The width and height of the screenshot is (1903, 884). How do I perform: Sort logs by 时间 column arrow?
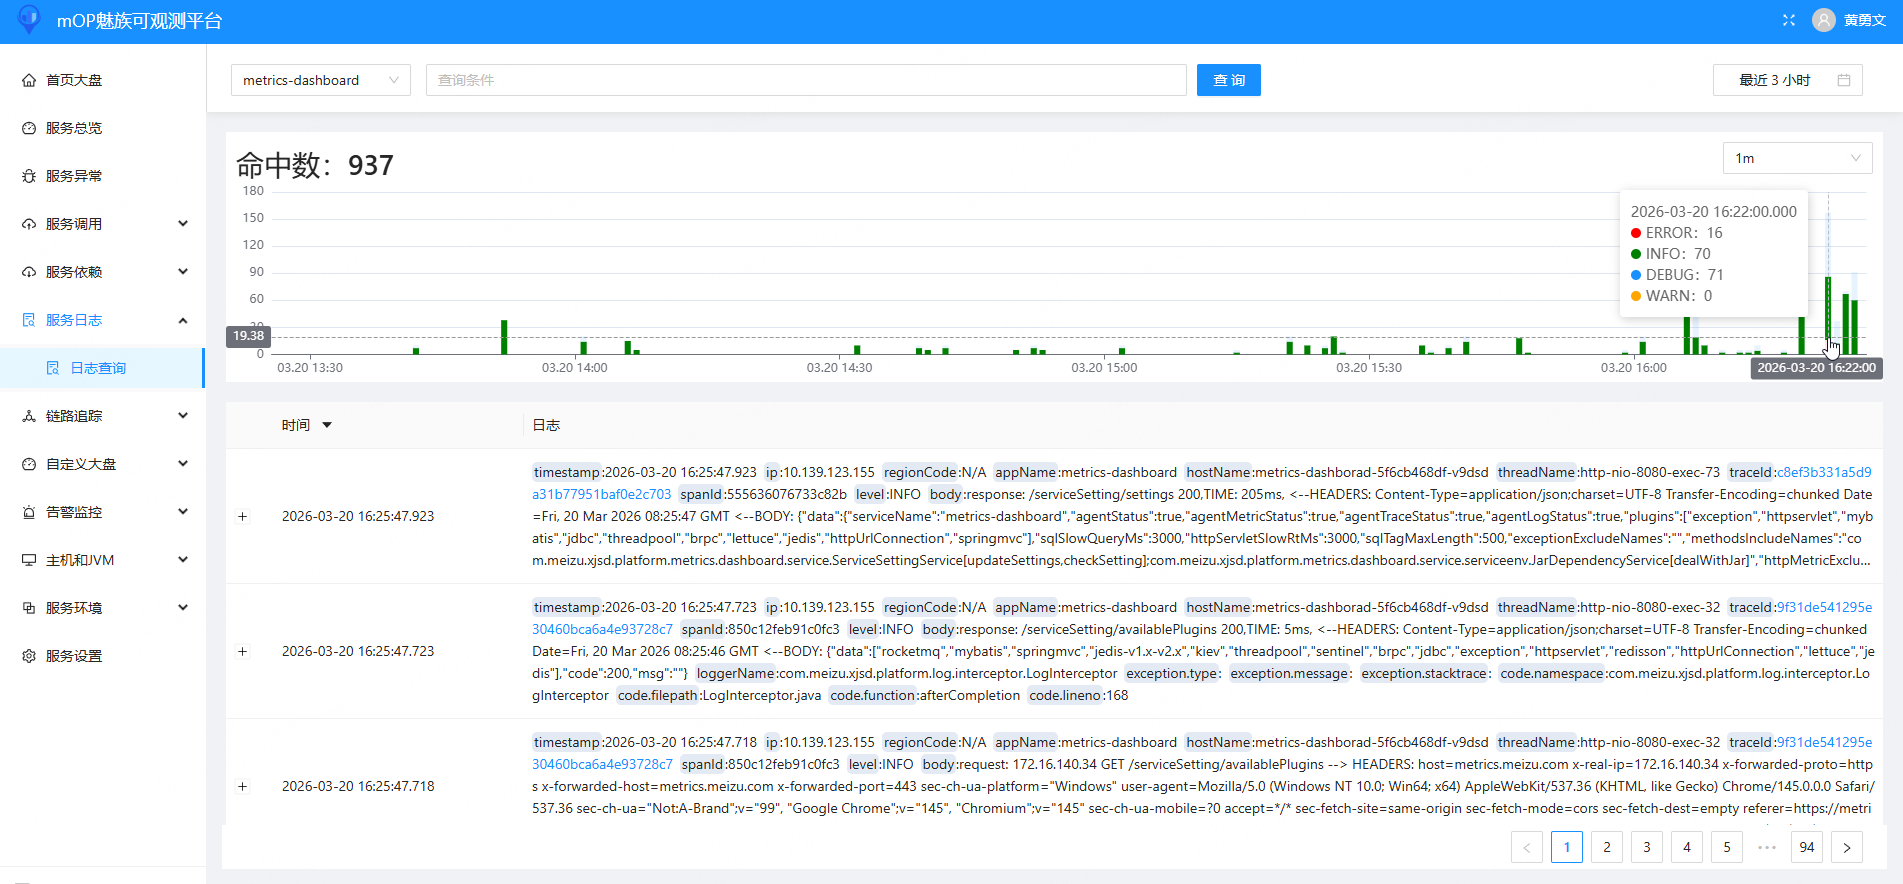(x=327, y=426)
